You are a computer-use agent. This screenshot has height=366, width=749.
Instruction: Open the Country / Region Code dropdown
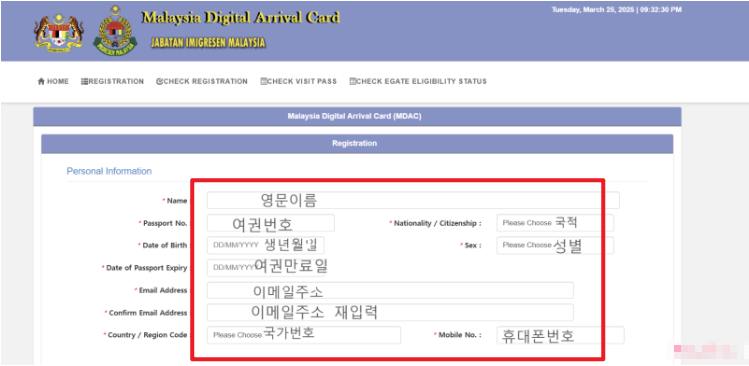tap(304, 335)
